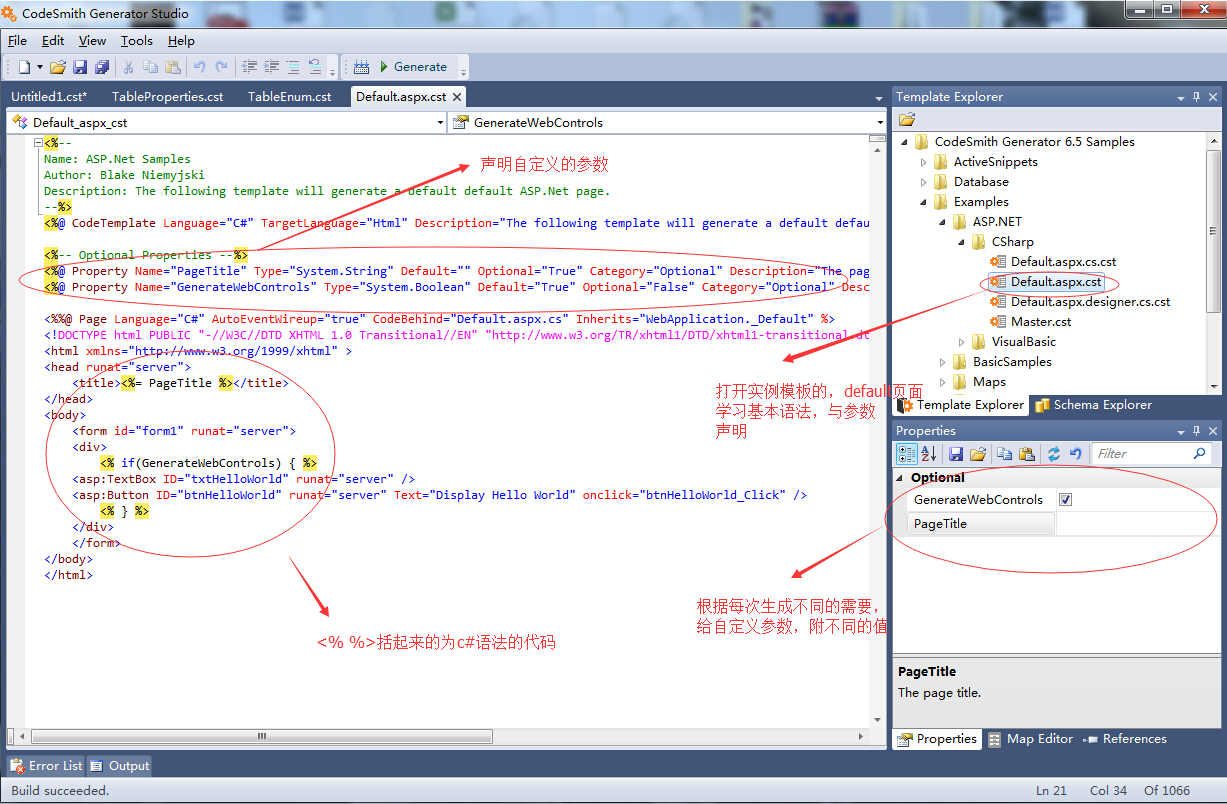Click the open folder icon in Template Explorer
Viewport: 1227px width, 804px height.
(907, 119)
